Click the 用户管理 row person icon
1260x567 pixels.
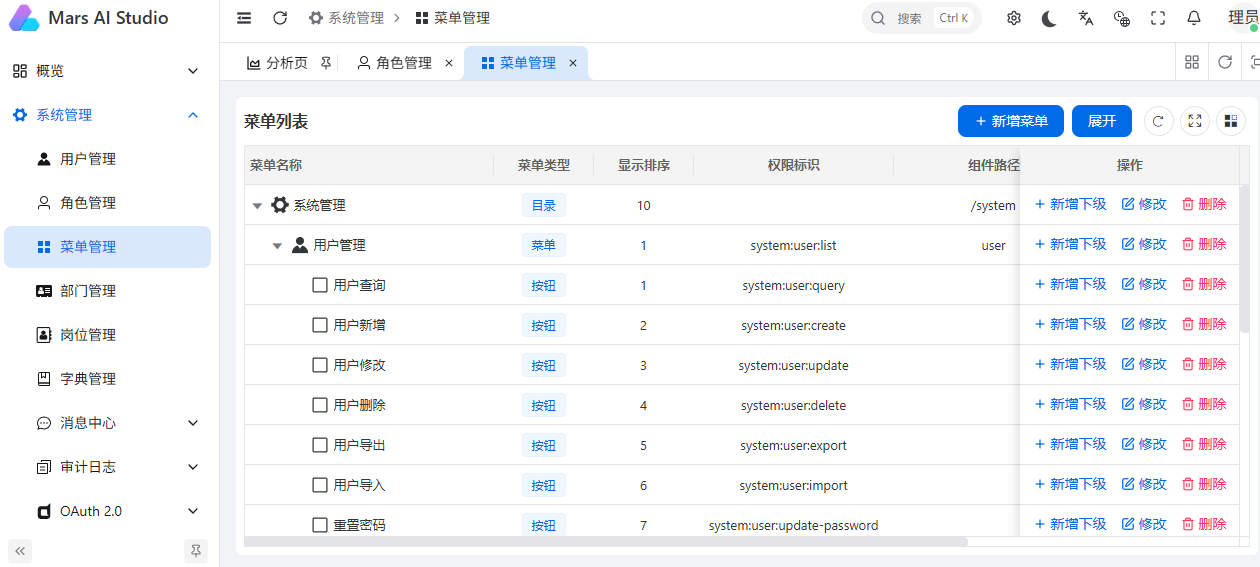click(300, 245)
